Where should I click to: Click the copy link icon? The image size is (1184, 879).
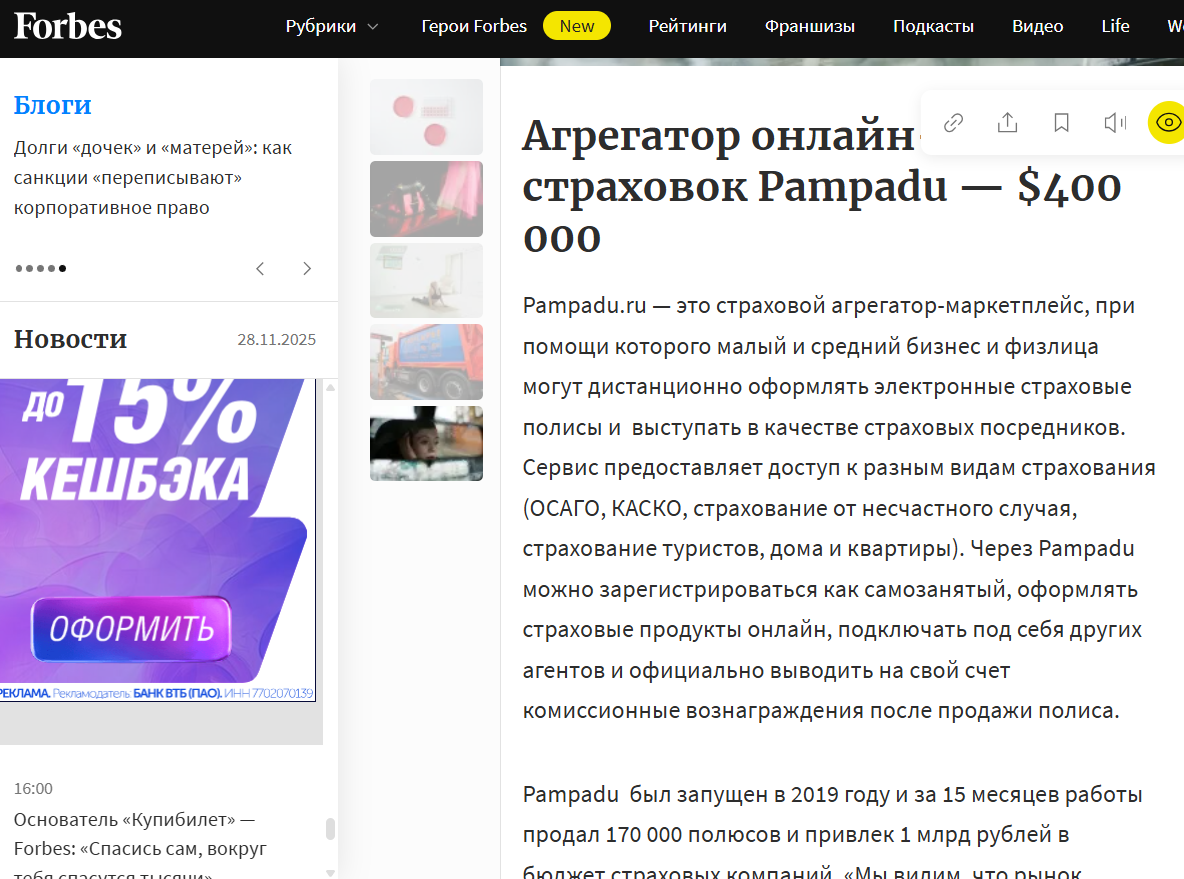pyautogui.click(x=954, y=123)
